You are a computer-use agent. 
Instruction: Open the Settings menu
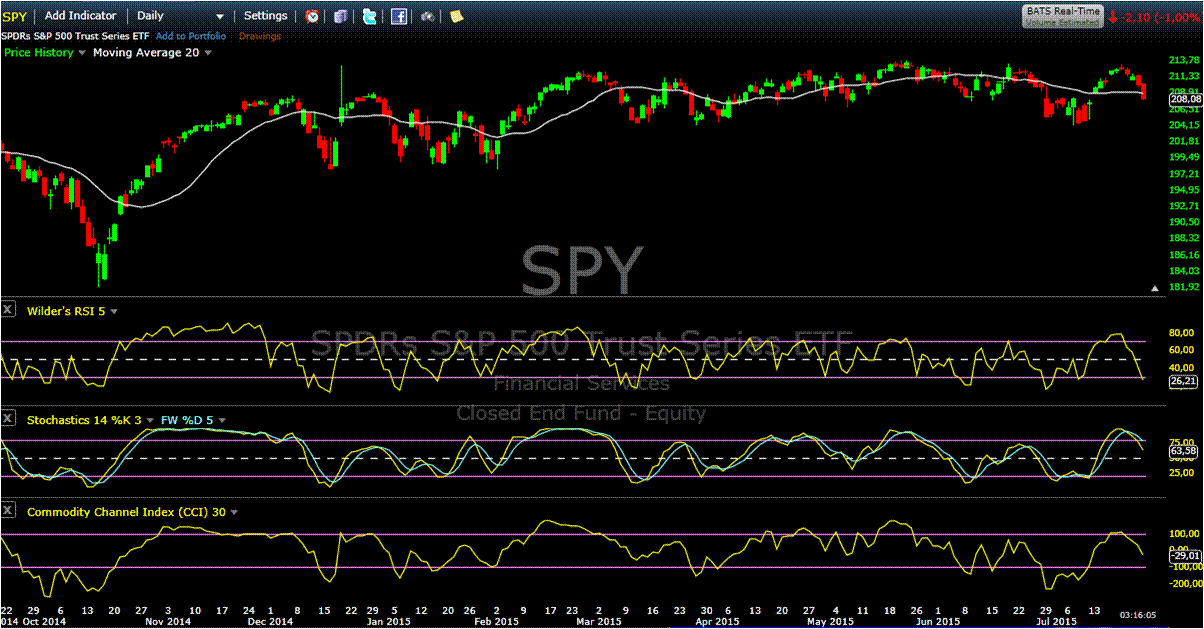(266, 16)
